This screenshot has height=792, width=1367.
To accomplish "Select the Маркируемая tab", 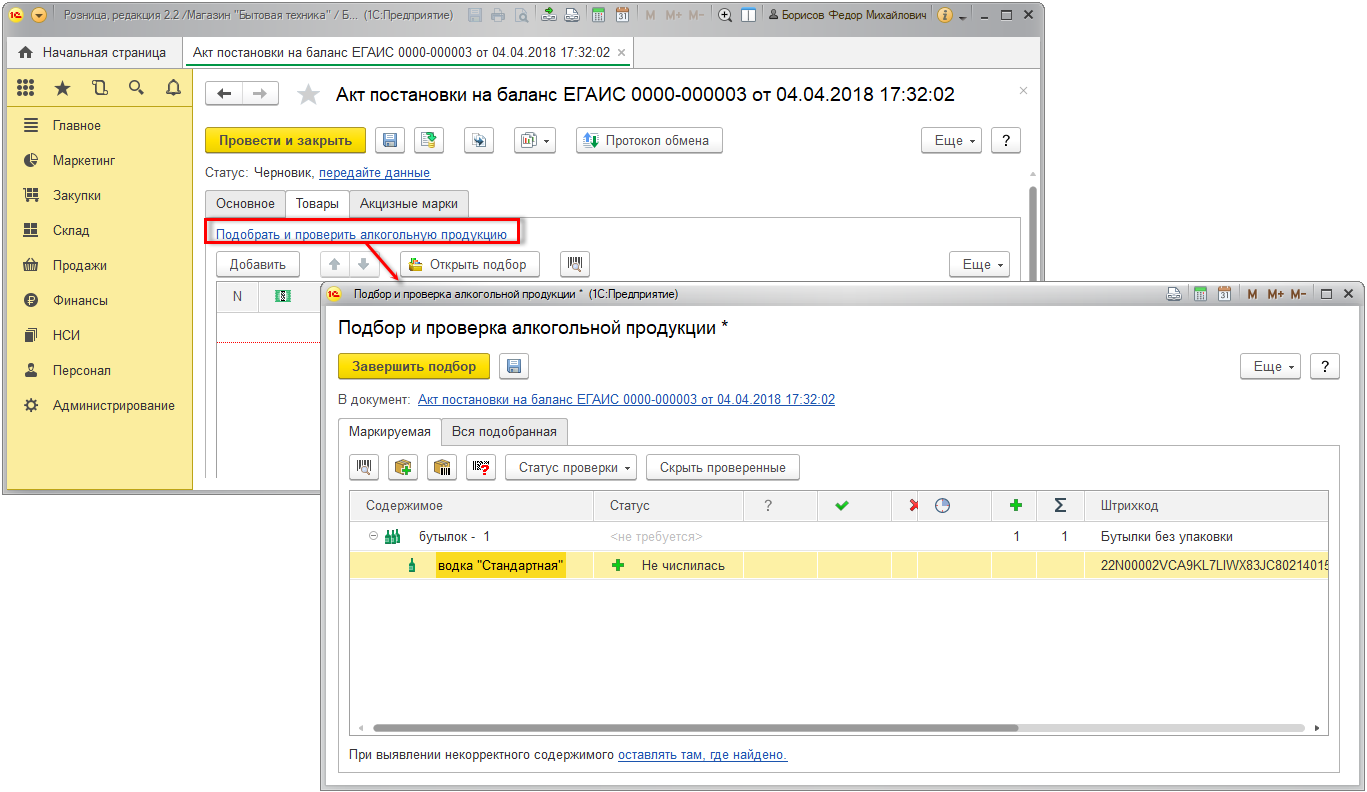I will [x=390, y=431].
